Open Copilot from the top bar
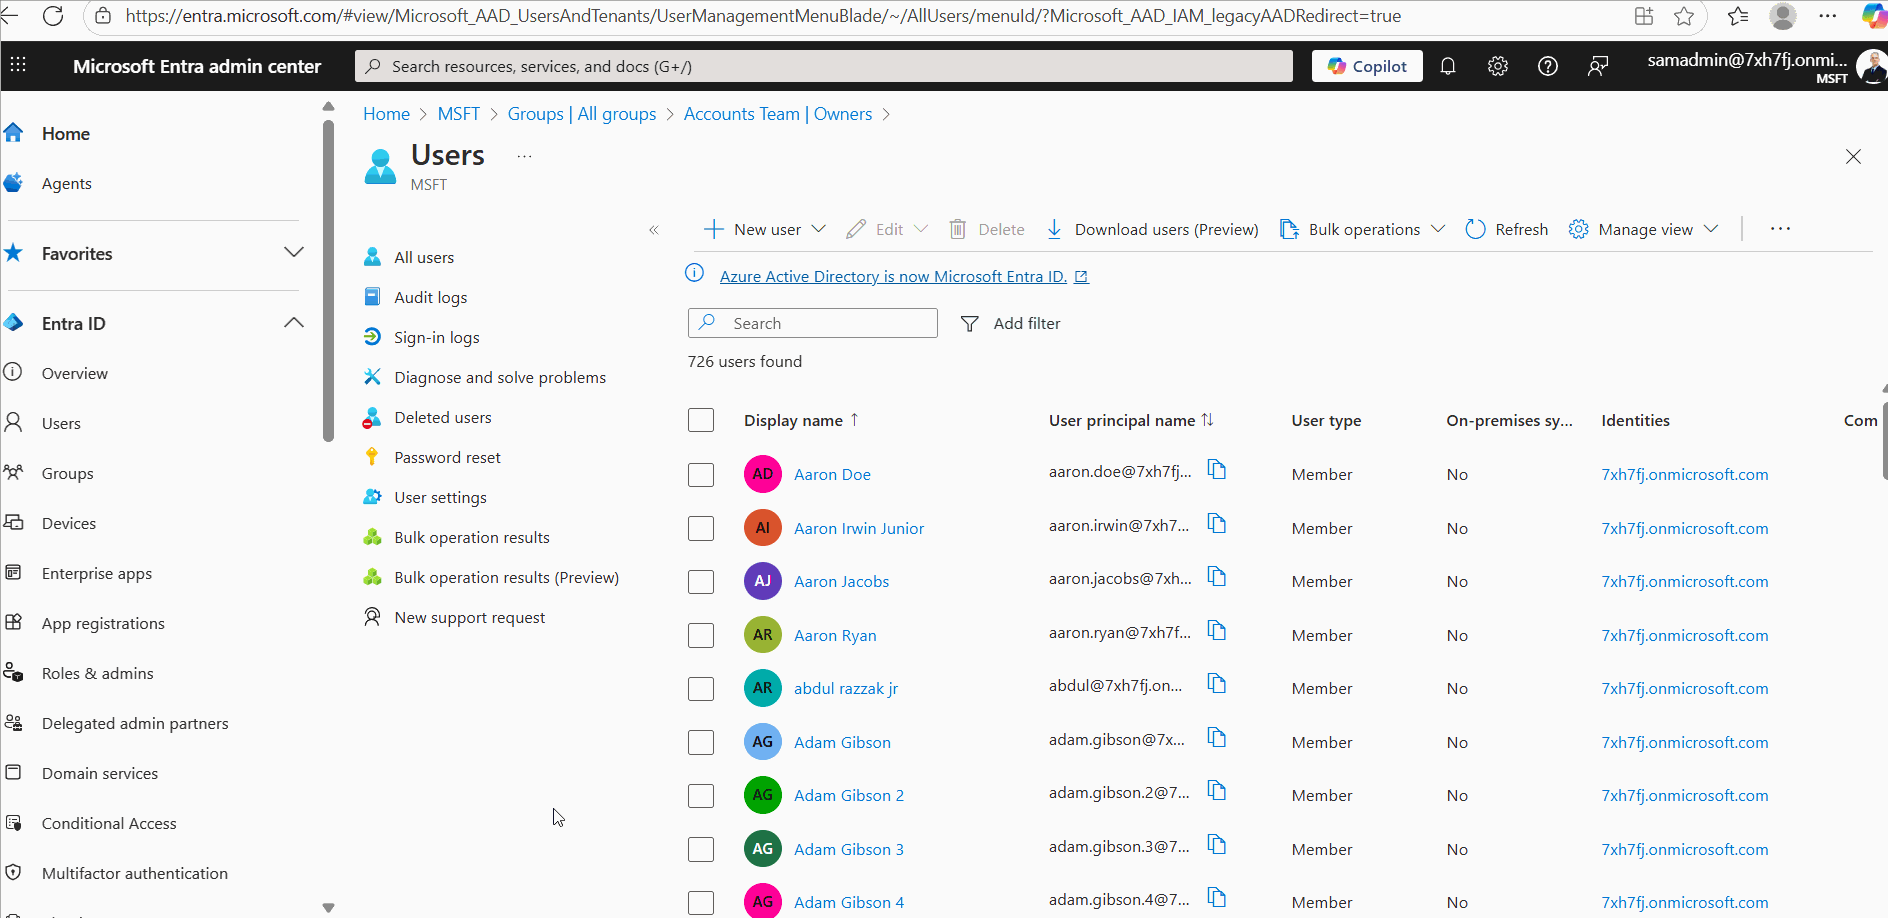This screenshot has width=1888, height=918. click(x=1367, y=65)
